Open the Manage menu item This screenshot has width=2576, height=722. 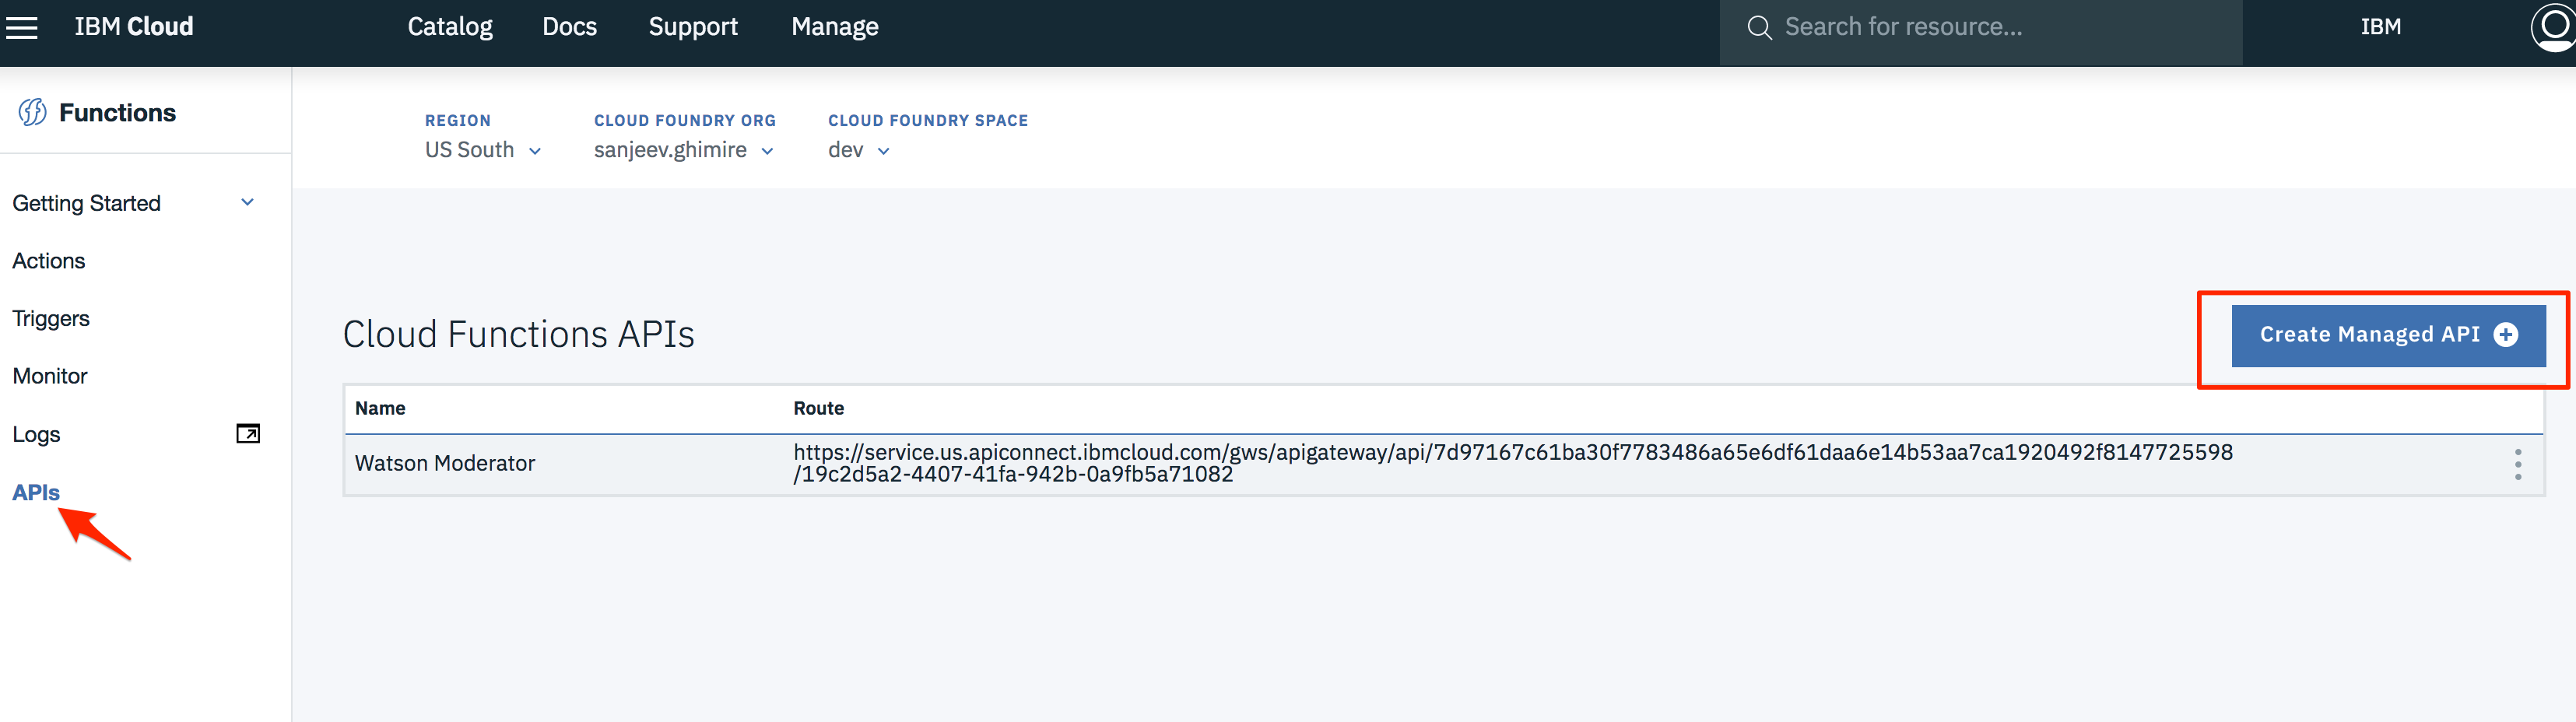point(835,27)
